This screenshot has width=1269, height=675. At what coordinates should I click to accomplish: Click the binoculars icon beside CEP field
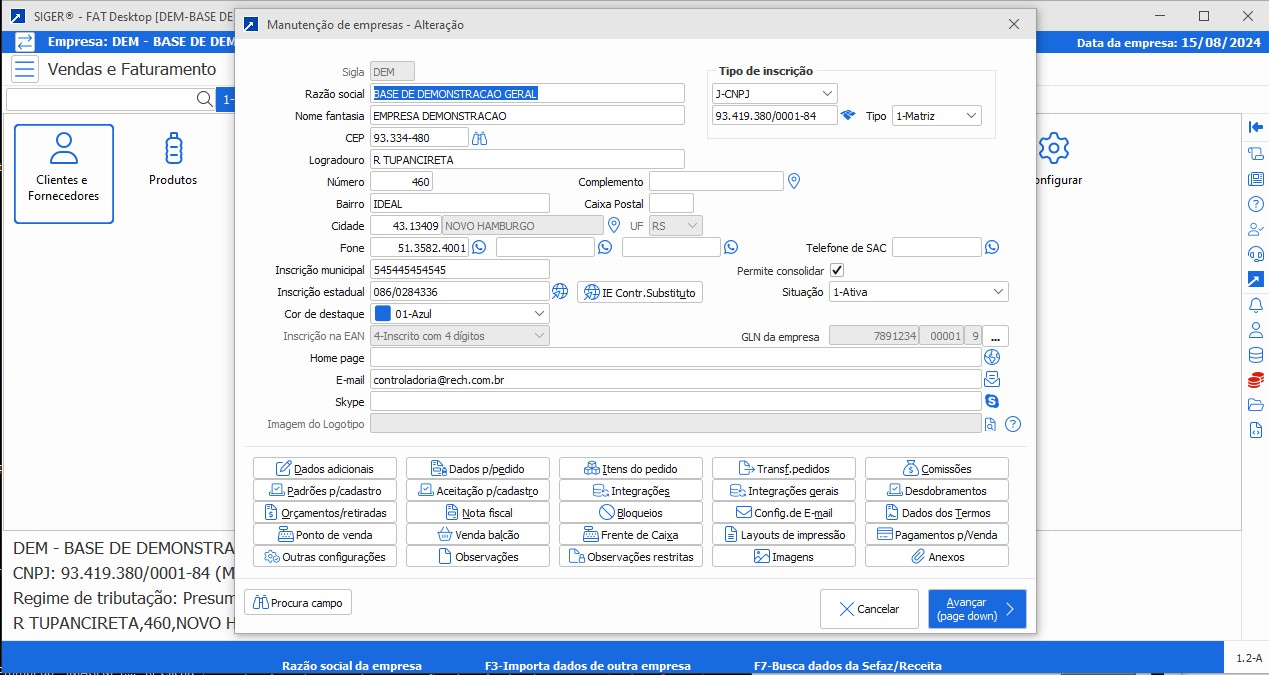click(479, 138)
